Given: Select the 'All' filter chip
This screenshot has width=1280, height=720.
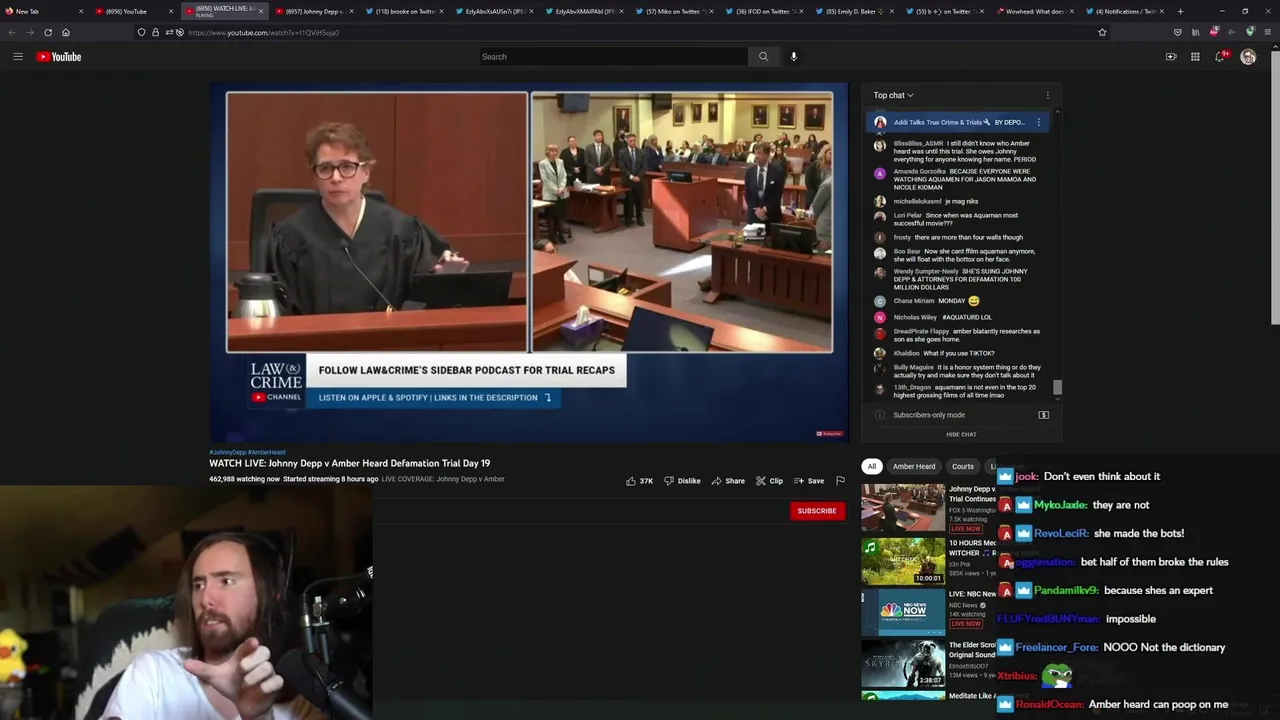Looking at the screenshot, I should (x=872, y=466).
